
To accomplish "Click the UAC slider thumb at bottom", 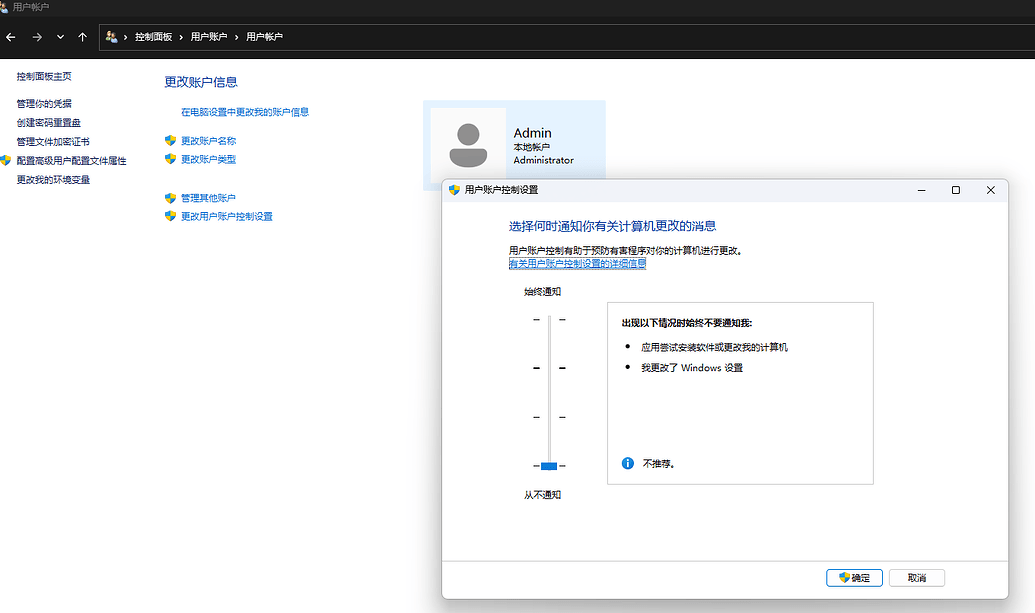I will (549, 466).
